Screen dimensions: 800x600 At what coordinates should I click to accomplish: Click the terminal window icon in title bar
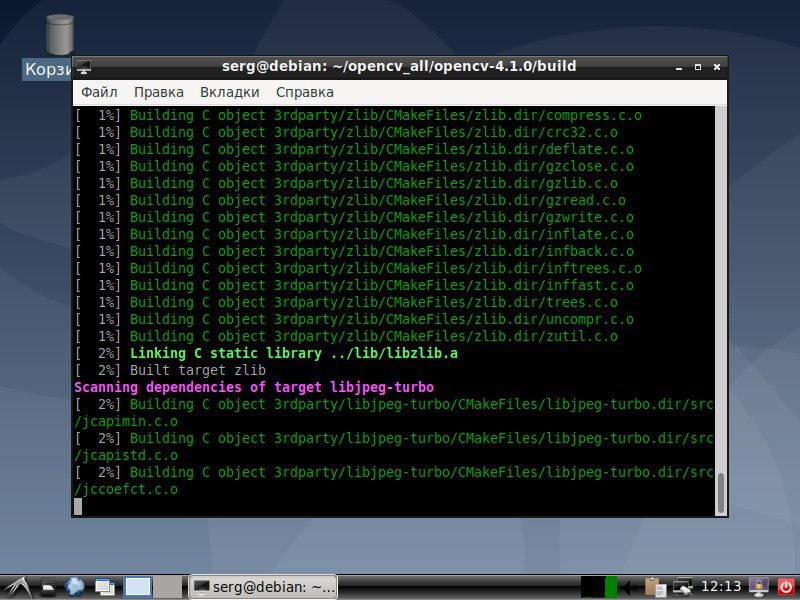point(84,67)
